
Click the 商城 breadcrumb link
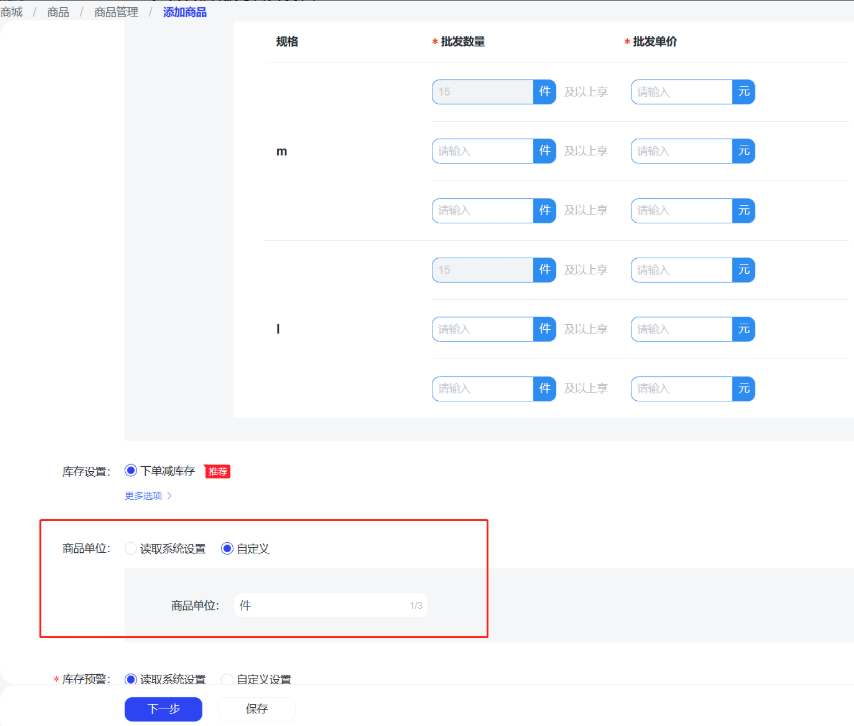point(12,12)
